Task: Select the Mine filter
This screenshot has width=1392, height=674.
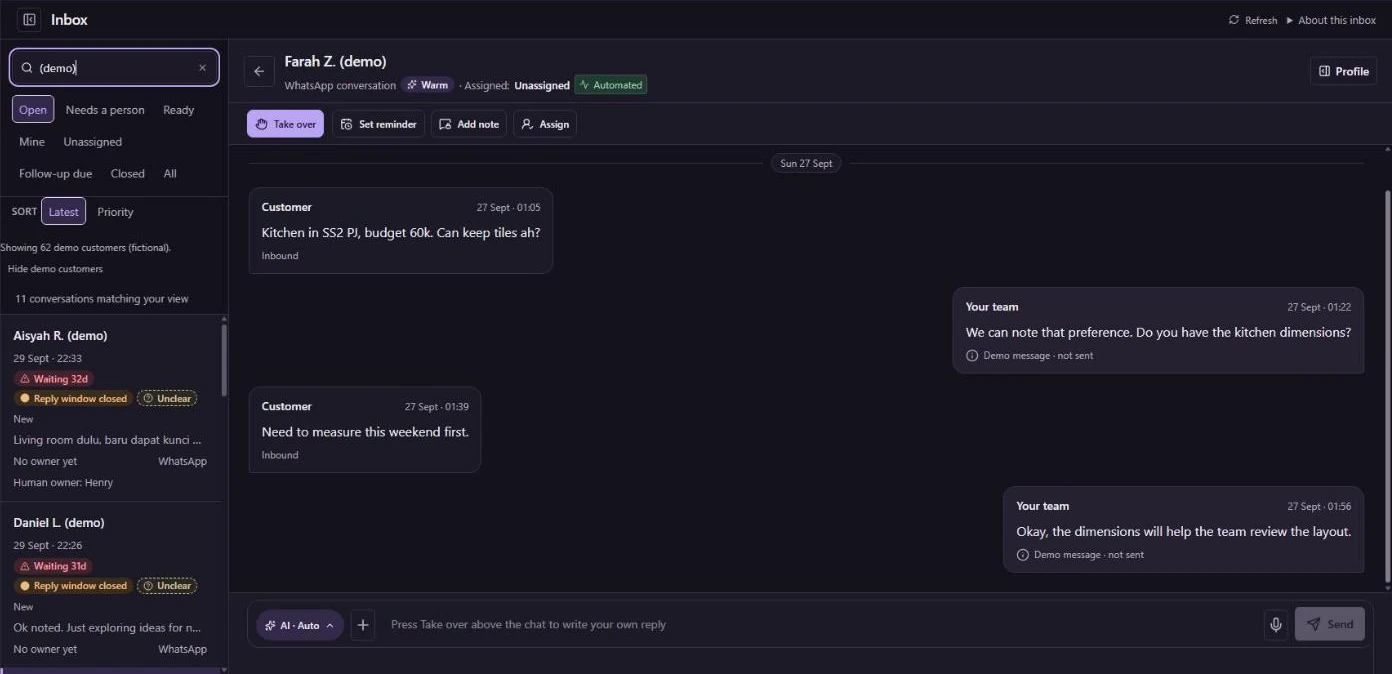Action: click(x=32, y=142)
